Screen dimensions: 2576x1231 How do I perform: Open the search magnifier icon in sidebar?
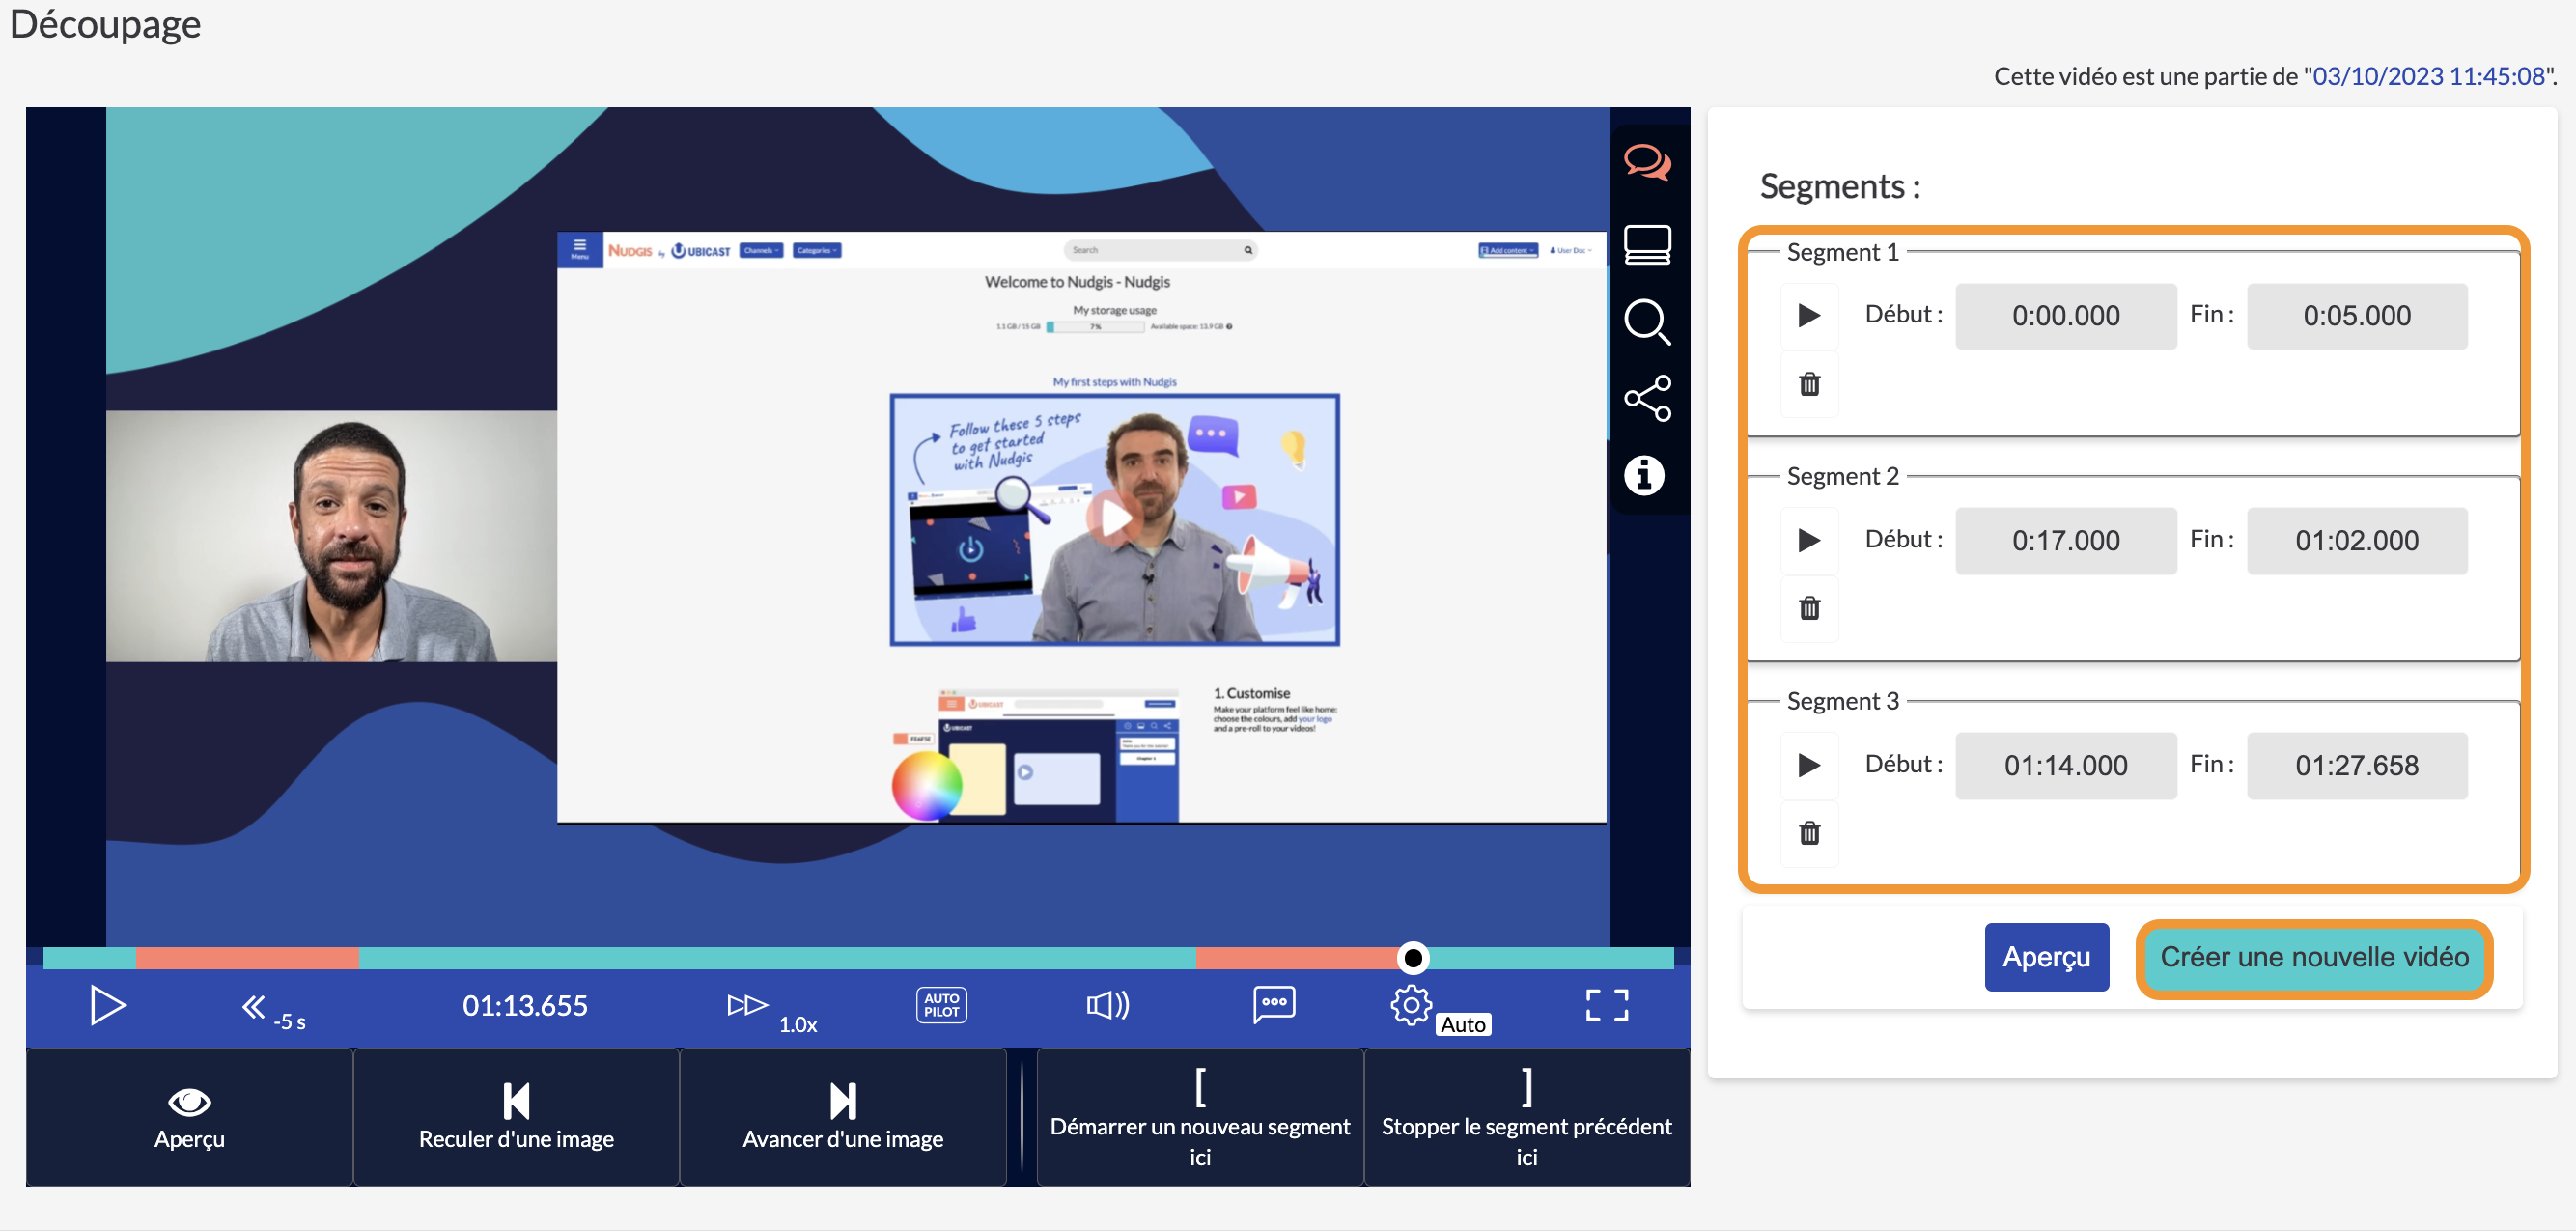1647,322
